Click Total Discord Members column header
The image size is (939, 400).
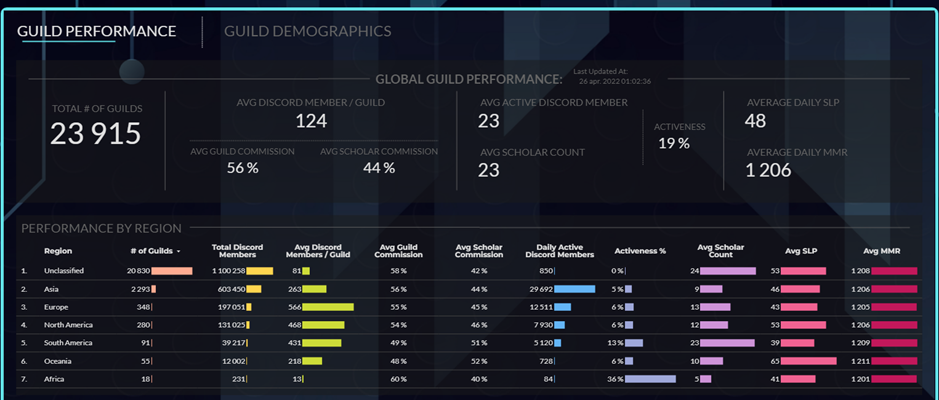[x=237, y=251]
